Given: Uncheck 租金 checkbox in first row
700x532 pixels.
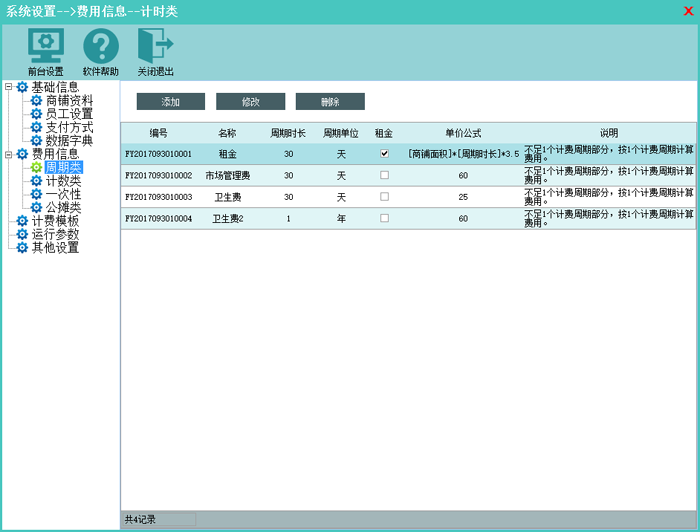Looking at the screenshot, I should [x=384, y=154].
